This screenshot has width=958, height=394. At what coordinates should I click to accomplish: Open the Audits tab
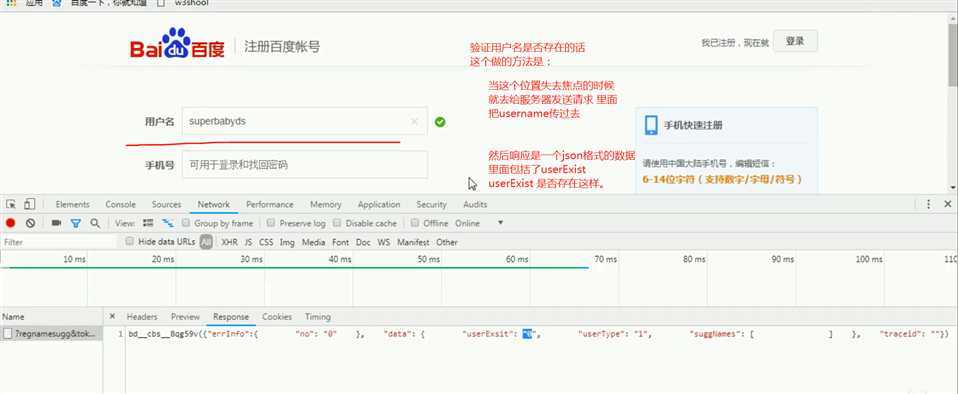475,204
